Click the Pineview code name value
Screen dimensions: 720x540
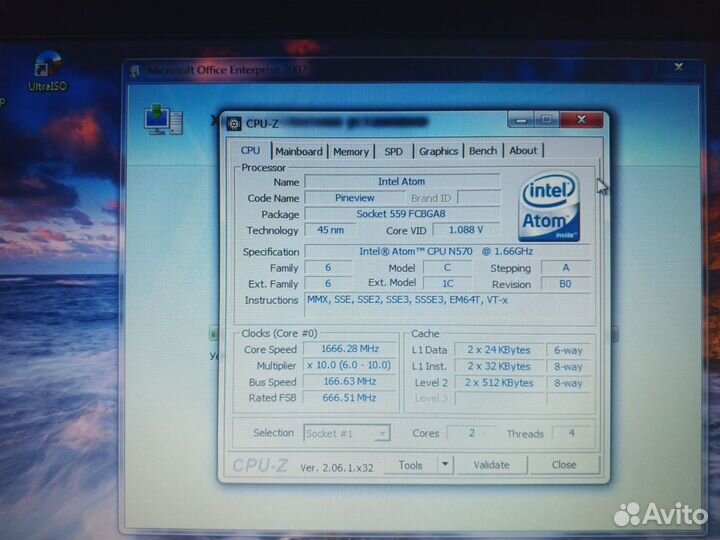tap(354, 198)
